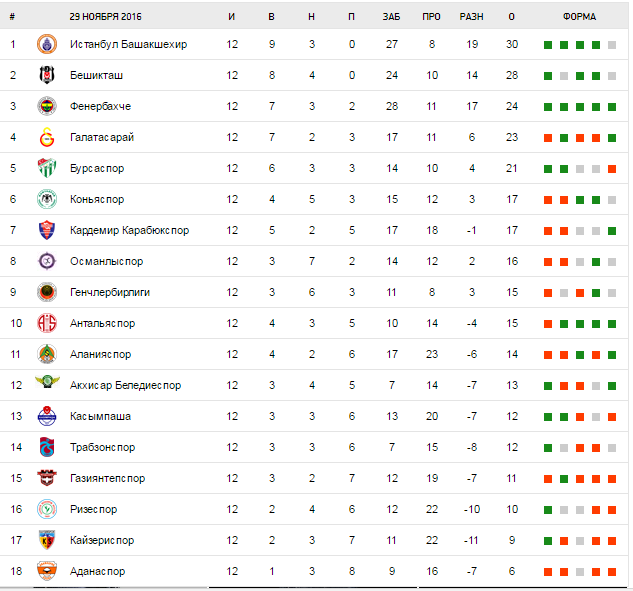Image resolution: width=633 pixels, height=591 pixels.
Task: Open the Кардемир Карабюкспор team page
Action: [x=129, y=230]
